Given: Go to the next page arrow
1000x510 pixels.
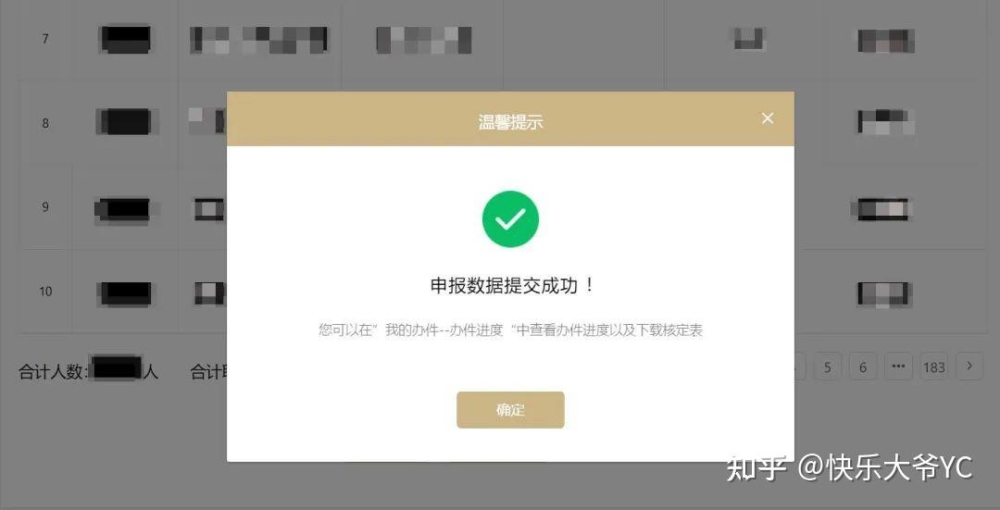Looking at the screenshot, I should [970, 367].
